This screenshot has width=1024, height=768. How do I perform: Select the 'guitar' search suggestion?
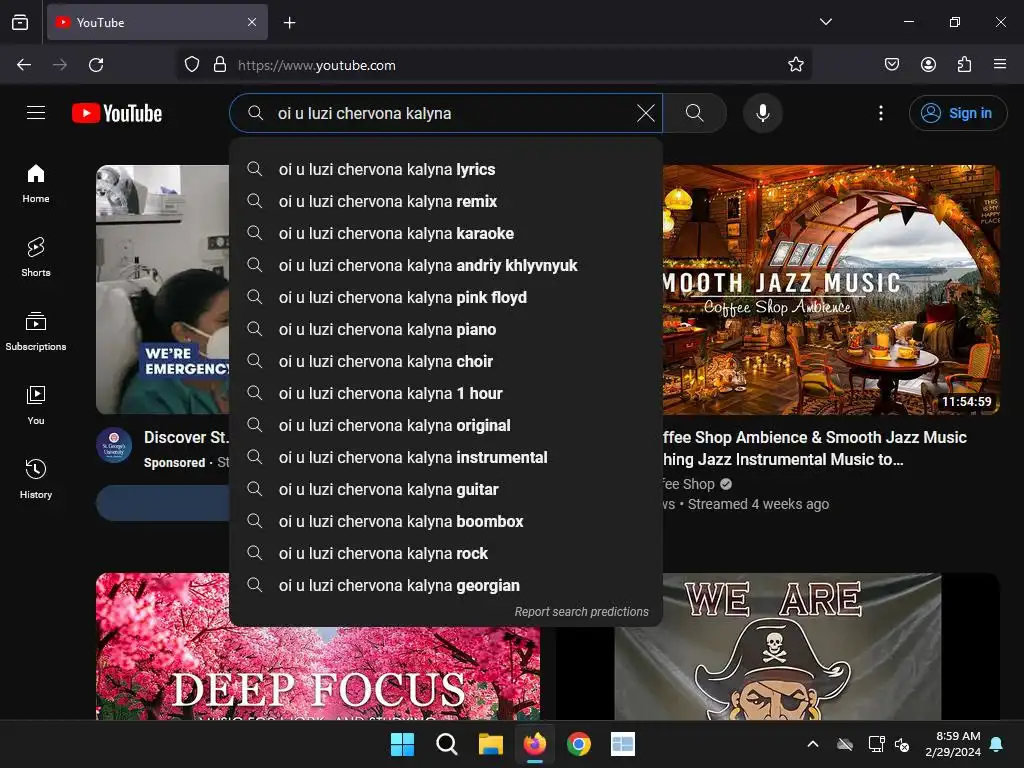point(446,489)
